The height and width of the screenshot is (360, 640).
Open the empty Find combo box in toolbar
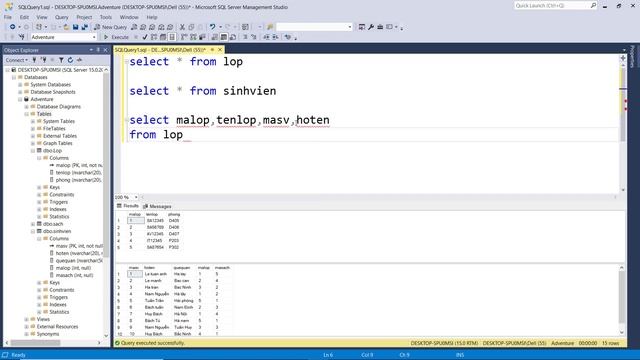point(314,27)
